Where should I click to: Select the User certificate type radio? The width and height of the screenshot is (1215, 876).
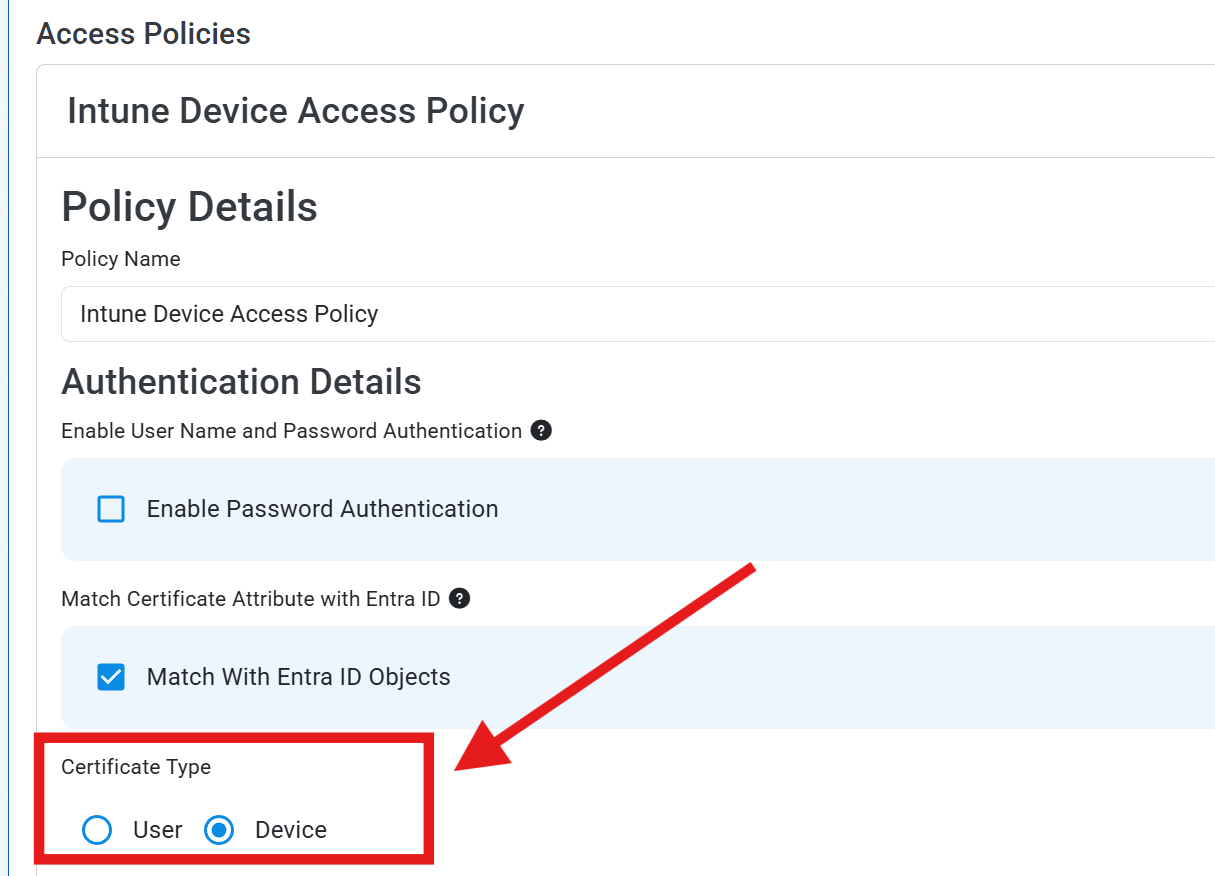click(x=97, y=830)
